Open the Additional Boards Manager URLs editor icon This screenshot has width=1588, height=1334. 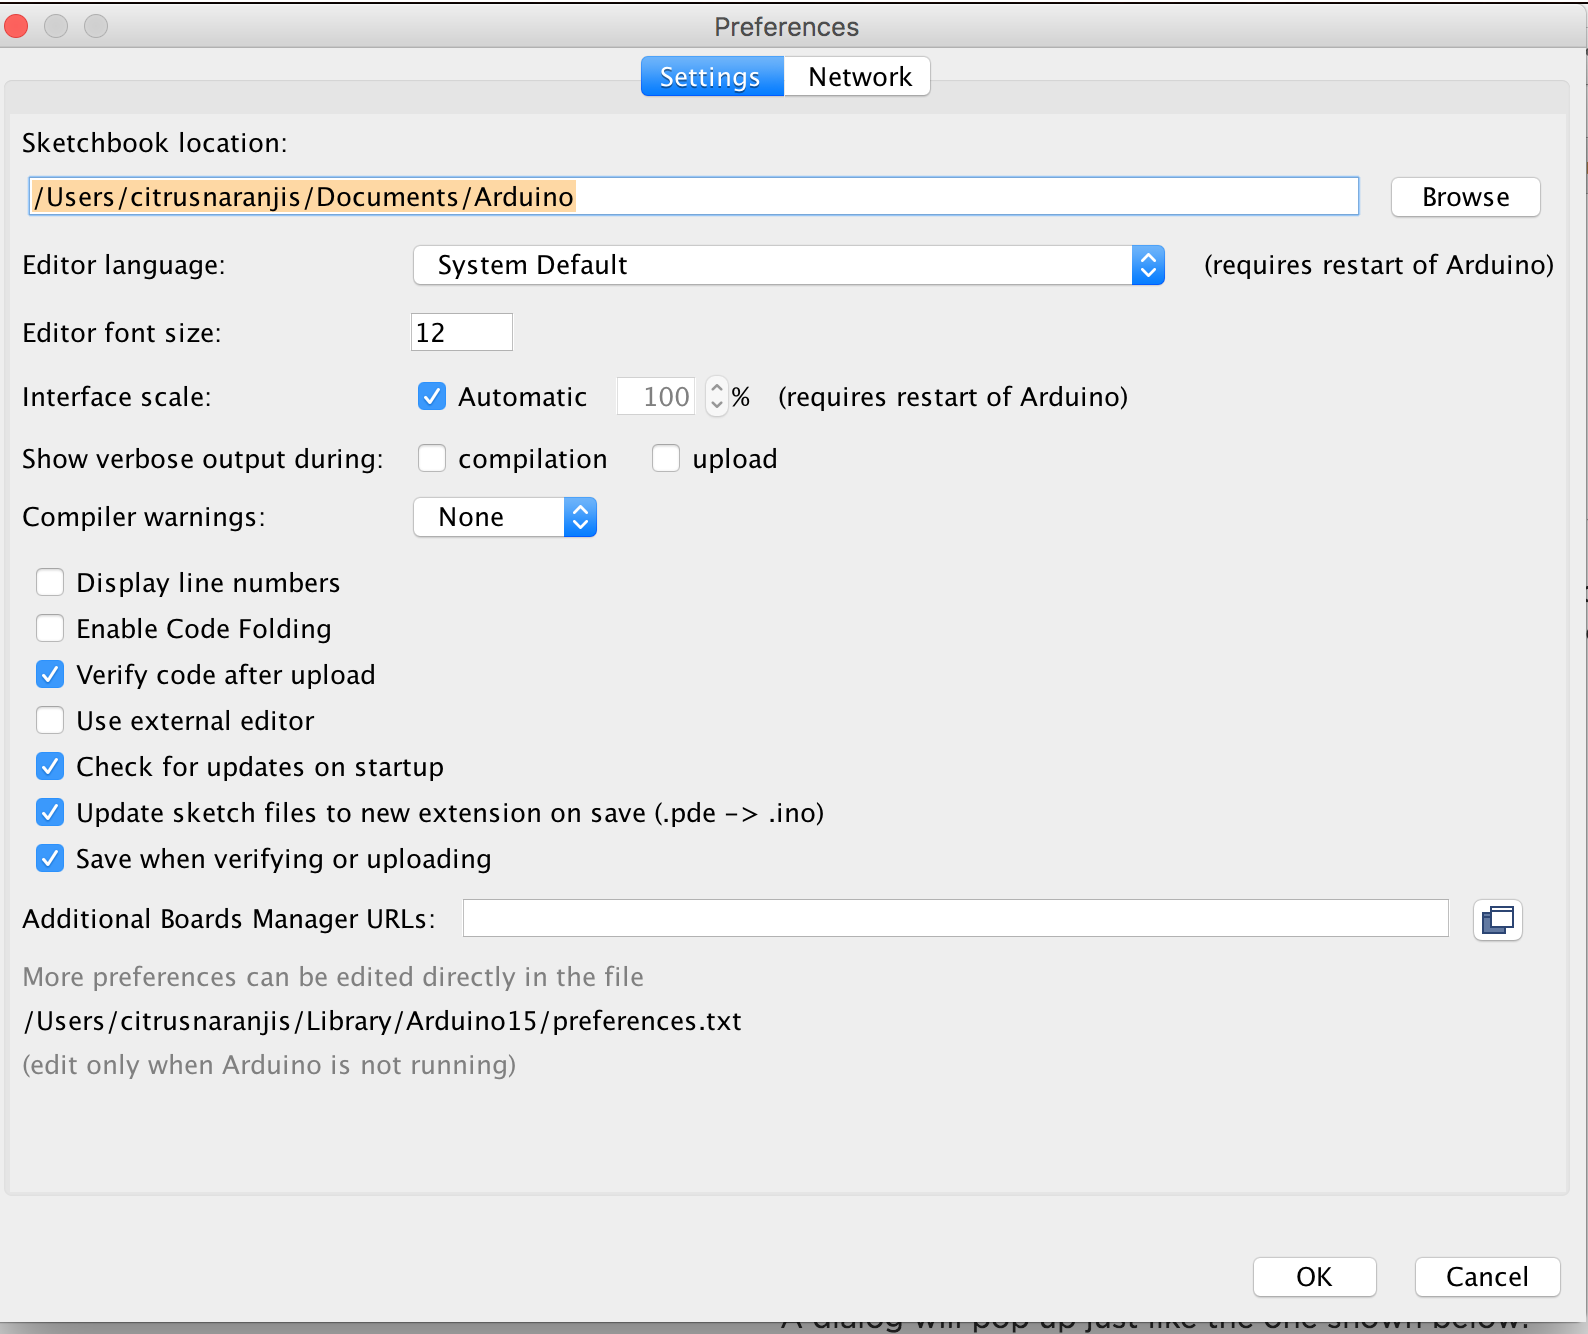coord(1497,920)
